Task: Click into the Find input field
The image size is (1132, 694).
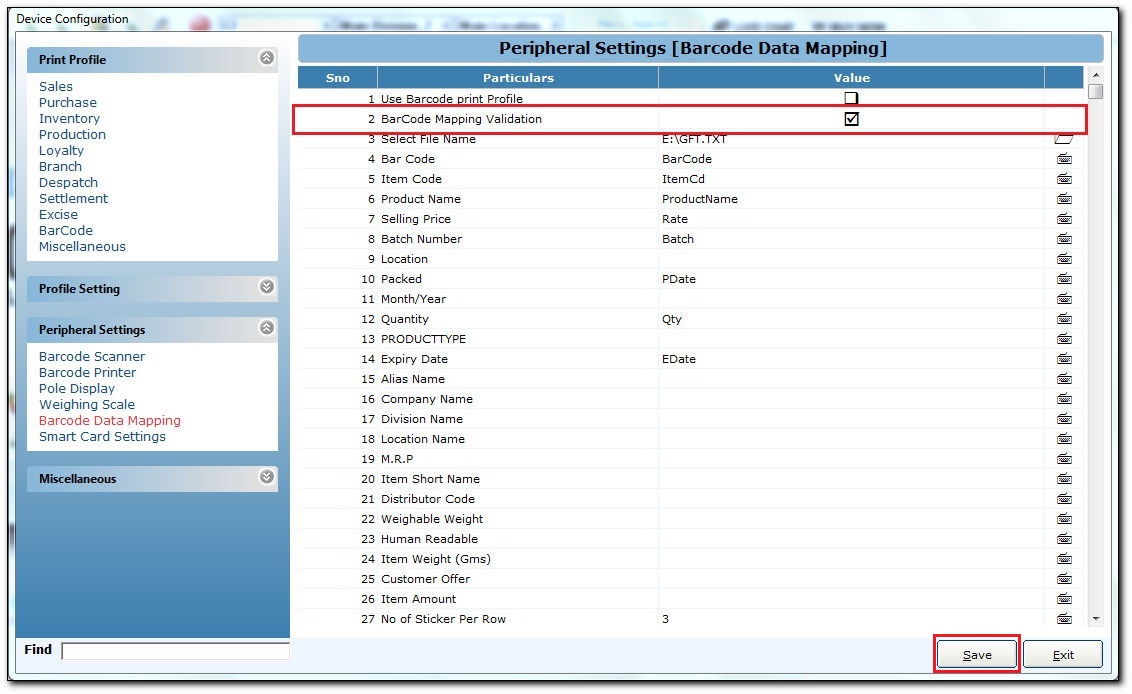Action: click(175, 651)
